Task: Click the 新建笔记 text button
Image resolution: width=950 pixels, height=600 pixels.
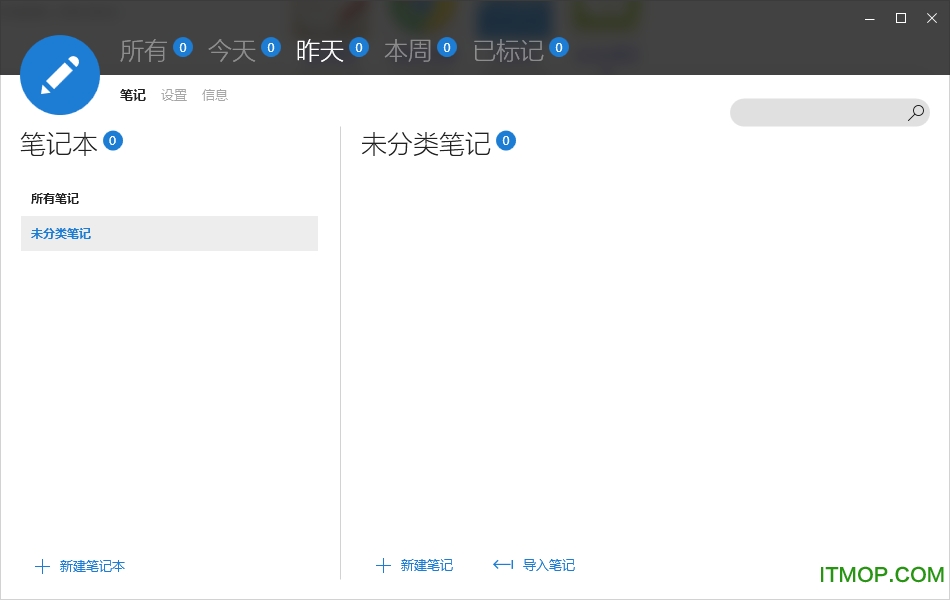Action: click(x=427, y=566)
